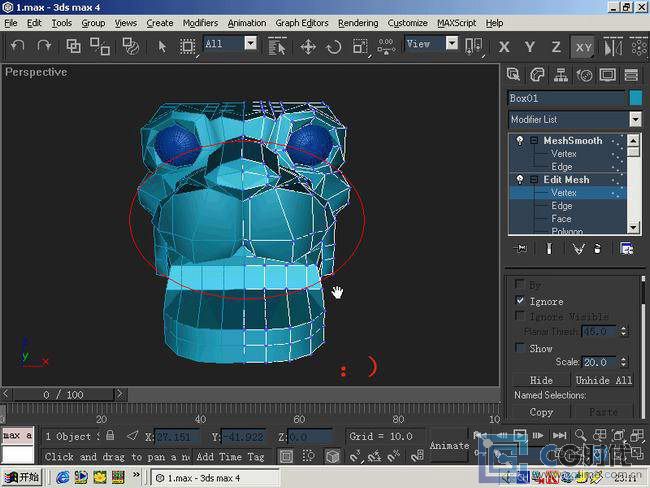Click Bind to Space Warp icon
The height and width of the screenshot is (488, 650).
[131, 46]
